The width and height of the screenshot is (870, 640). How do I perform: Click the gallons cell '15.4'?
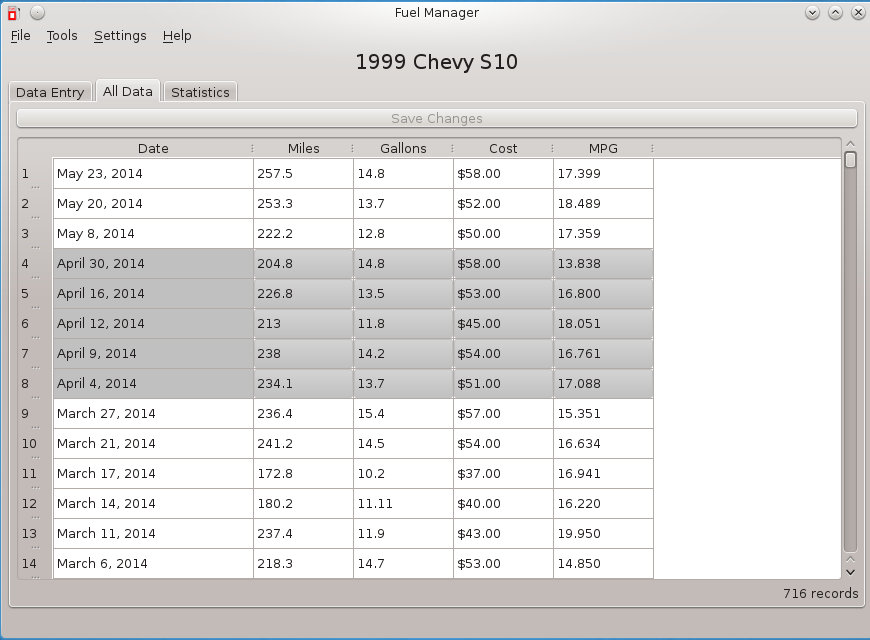(403, 414)
